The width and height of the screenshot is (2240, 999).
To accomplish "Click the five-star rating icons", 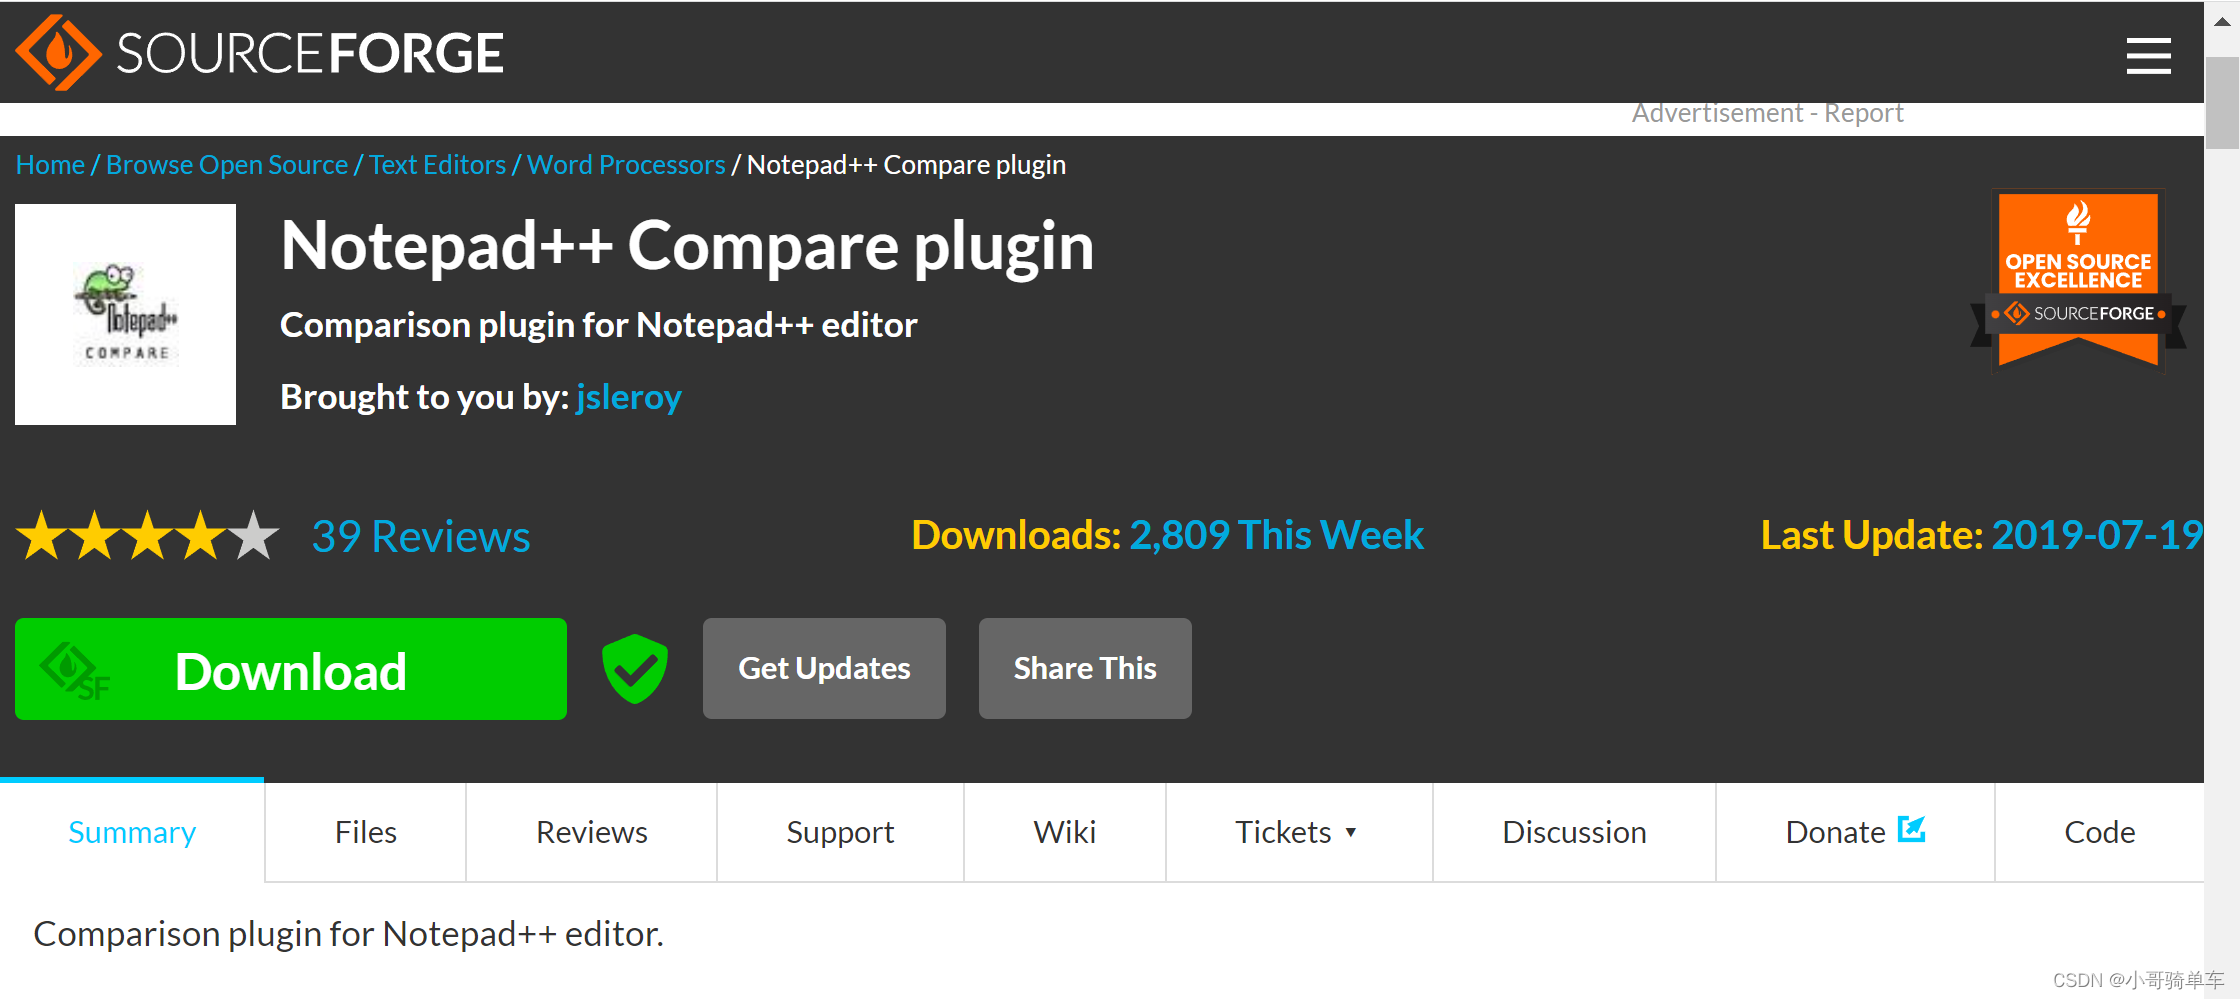I will [x=148, y=536].
